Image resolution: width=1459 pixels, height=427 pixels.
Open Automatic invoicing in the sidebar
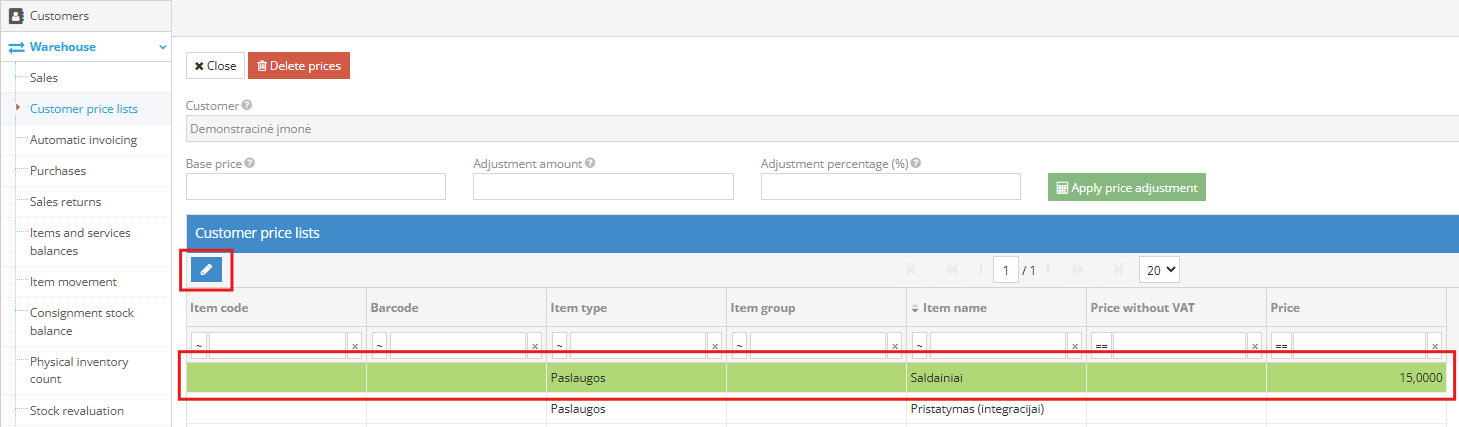(83, 140)
